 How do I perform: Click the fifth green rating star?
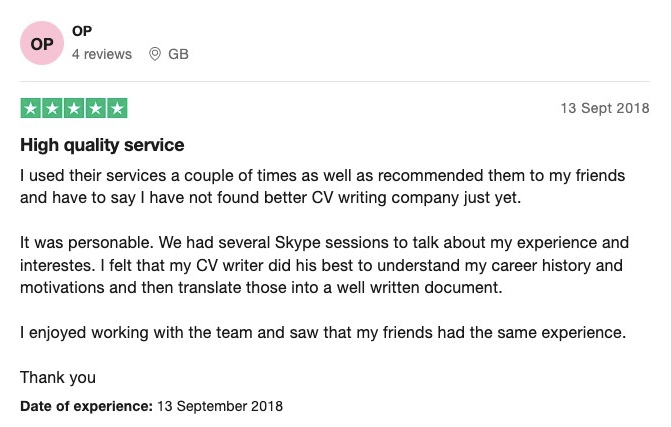pos(117,108)
